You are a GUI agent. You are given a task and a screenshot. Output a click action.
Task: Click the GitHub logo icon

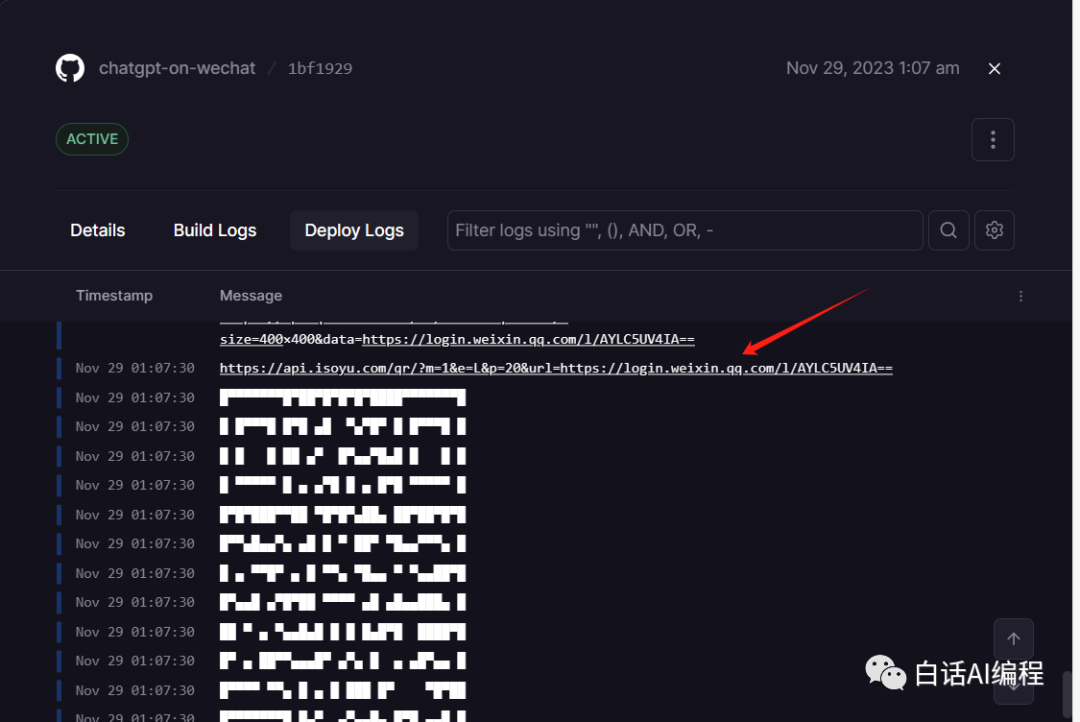click(x=70, y=68)
